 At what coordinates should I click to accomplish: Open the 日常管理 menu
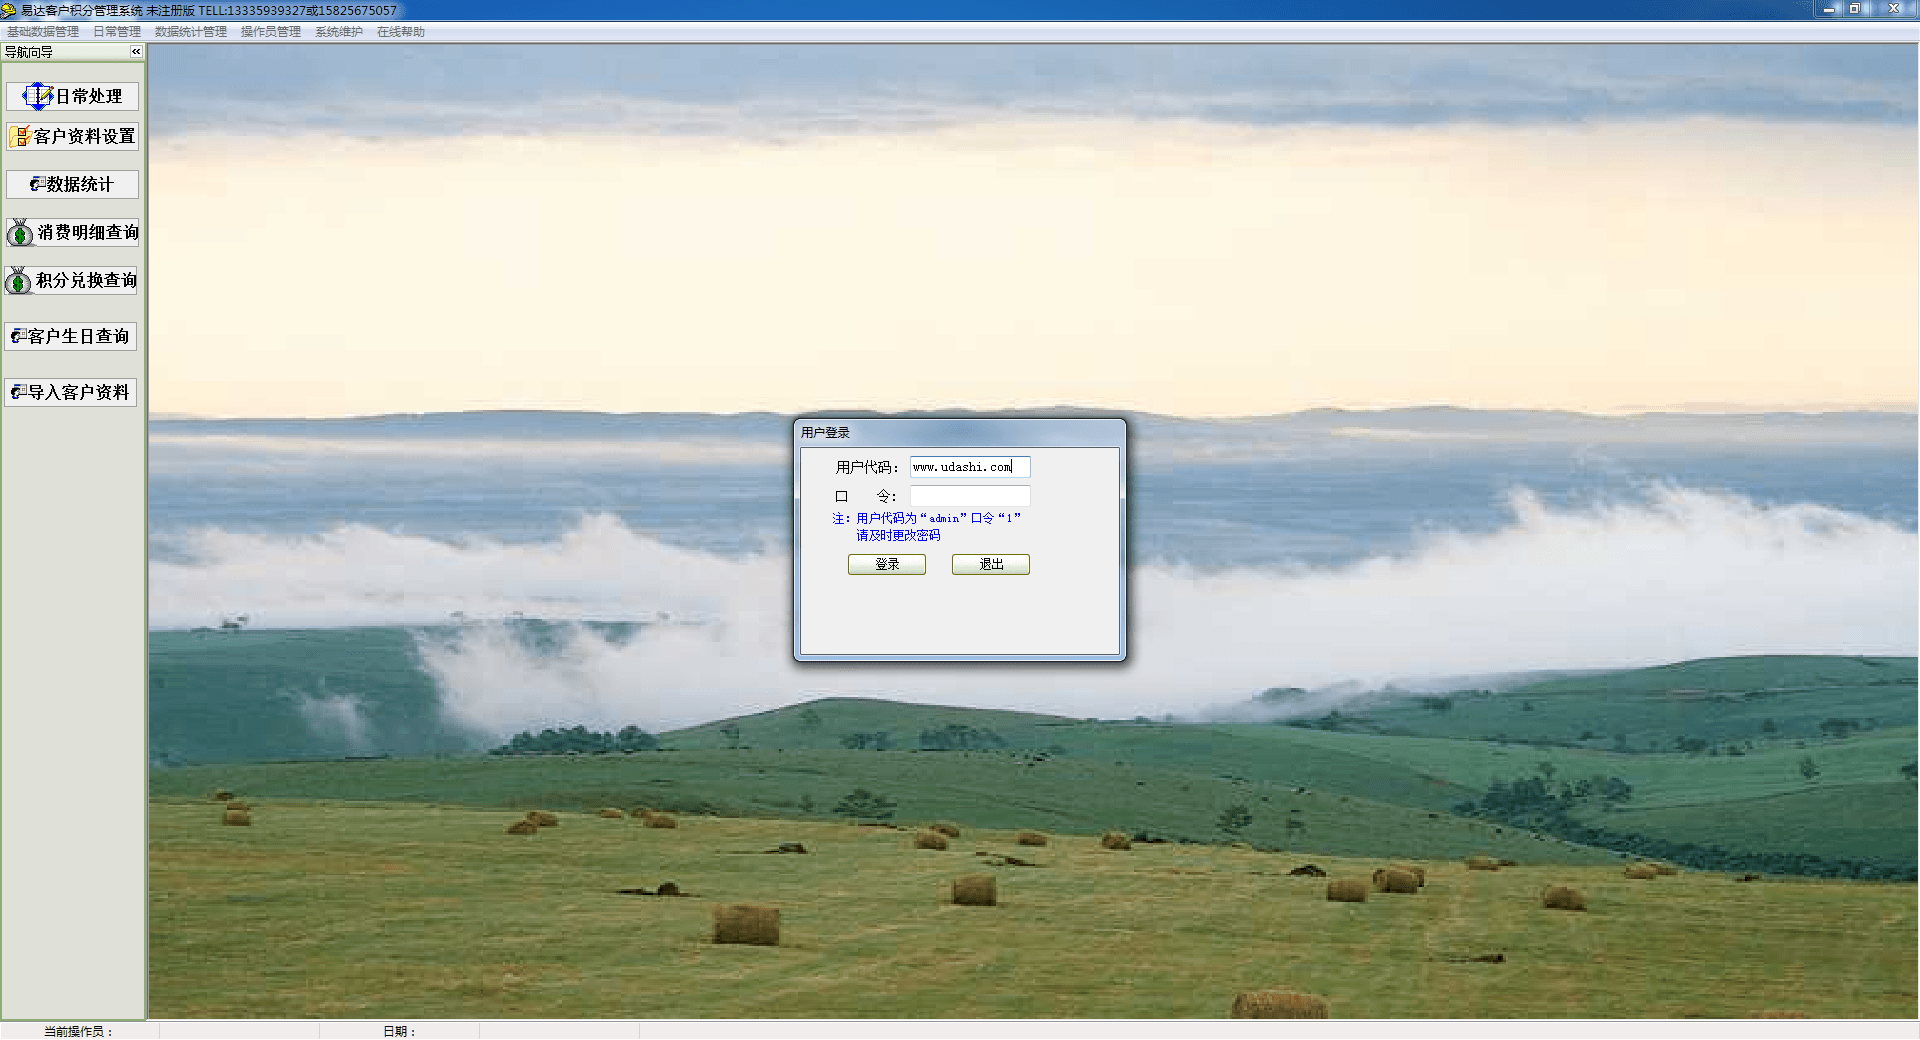coord(117,32)
